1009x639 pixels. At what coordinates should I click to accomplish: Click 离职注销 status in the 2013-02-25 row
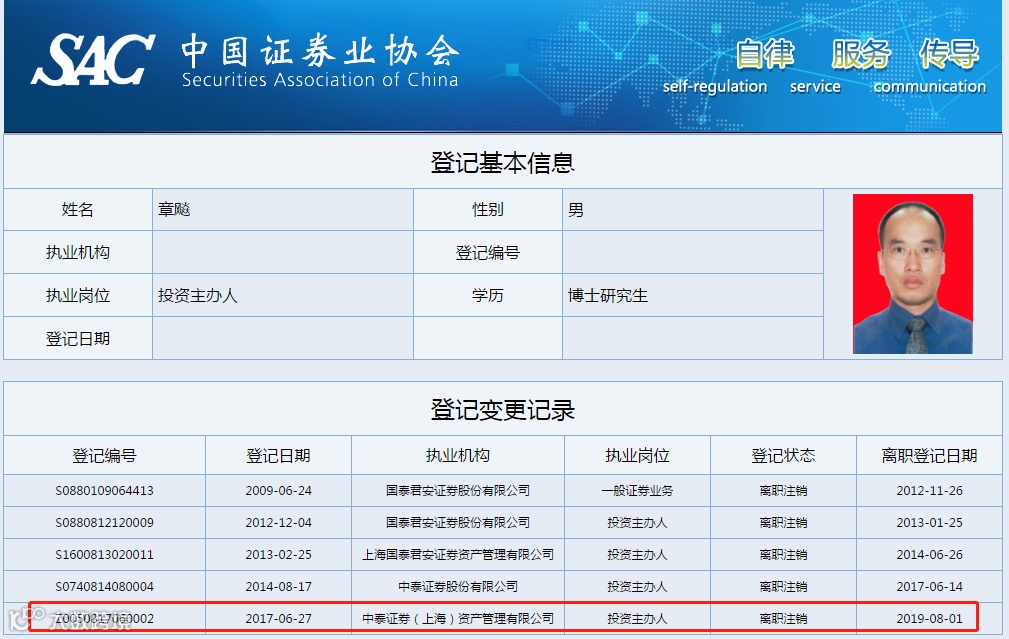point(783,555)
